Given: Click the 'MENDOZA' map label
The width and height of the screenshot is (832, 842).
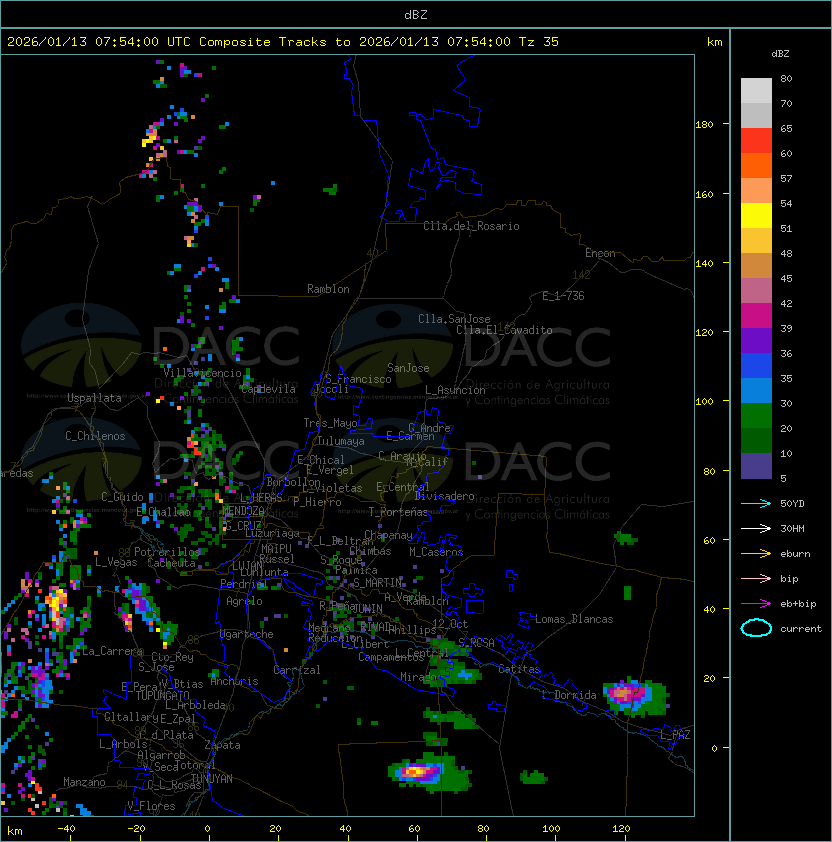Looking at the screenshot, I should pyautogui.click(x=243, y=510).
